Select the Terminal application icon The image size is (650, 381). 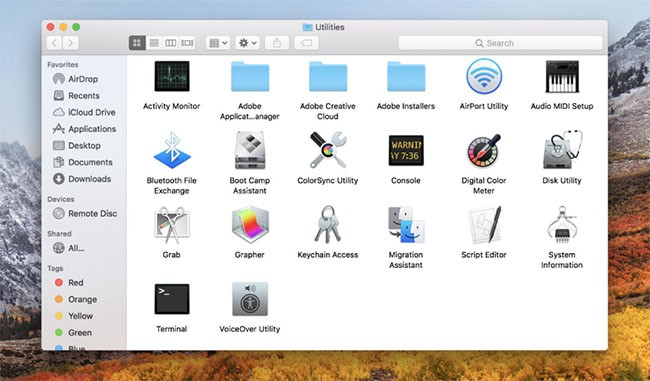[x=172, y=299]
